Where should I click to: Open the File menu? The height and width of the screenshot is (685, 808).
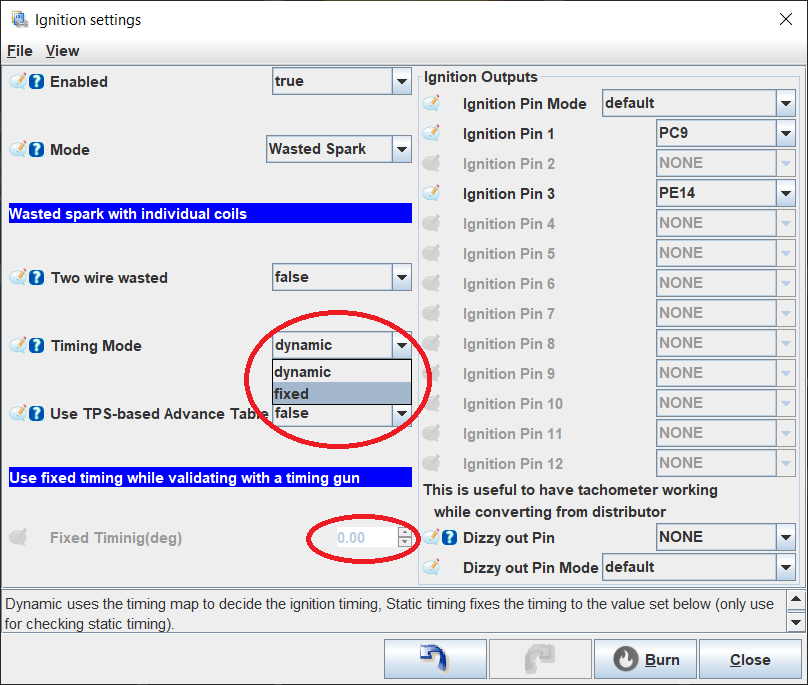pos(19,51)
